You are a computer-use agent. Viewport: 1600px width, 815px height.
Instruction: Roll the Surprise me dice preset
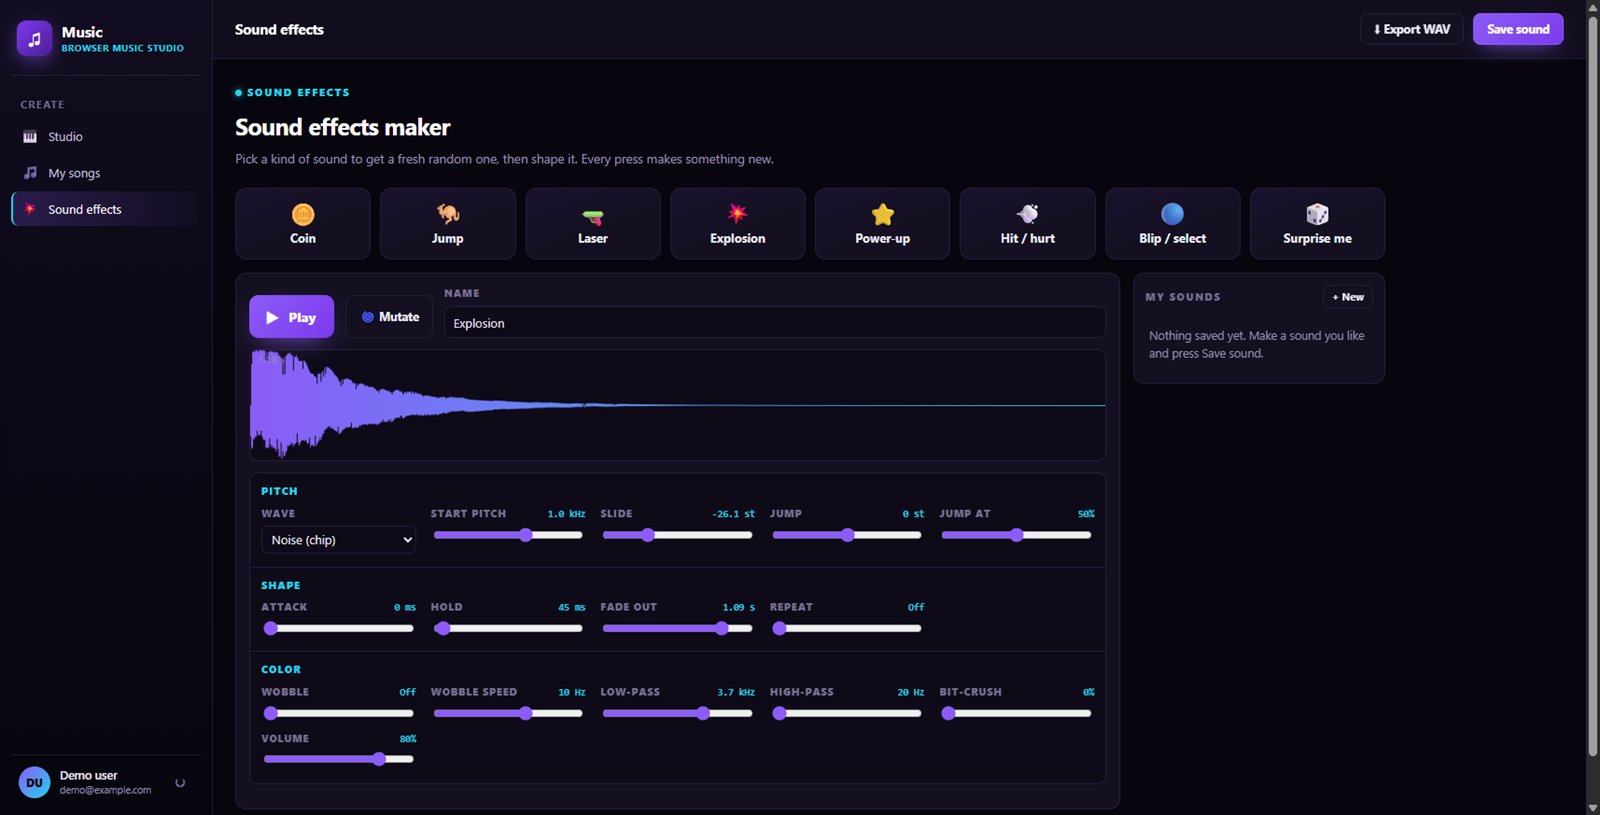1318,224
